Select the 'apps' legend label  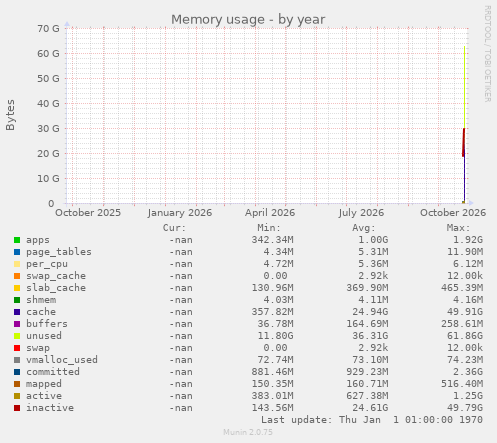pos(38,240)
